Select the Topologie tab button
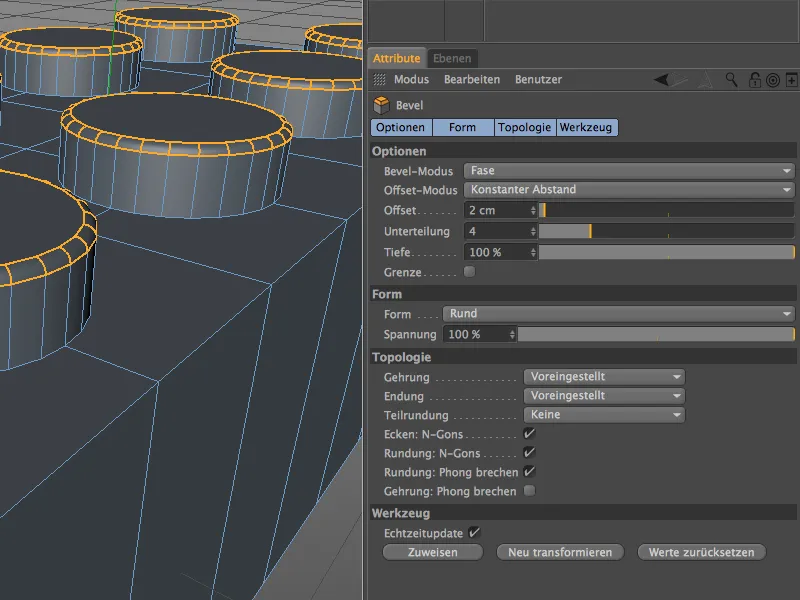The height and width of the screenshot is (600, 800). tap(524, 127)
